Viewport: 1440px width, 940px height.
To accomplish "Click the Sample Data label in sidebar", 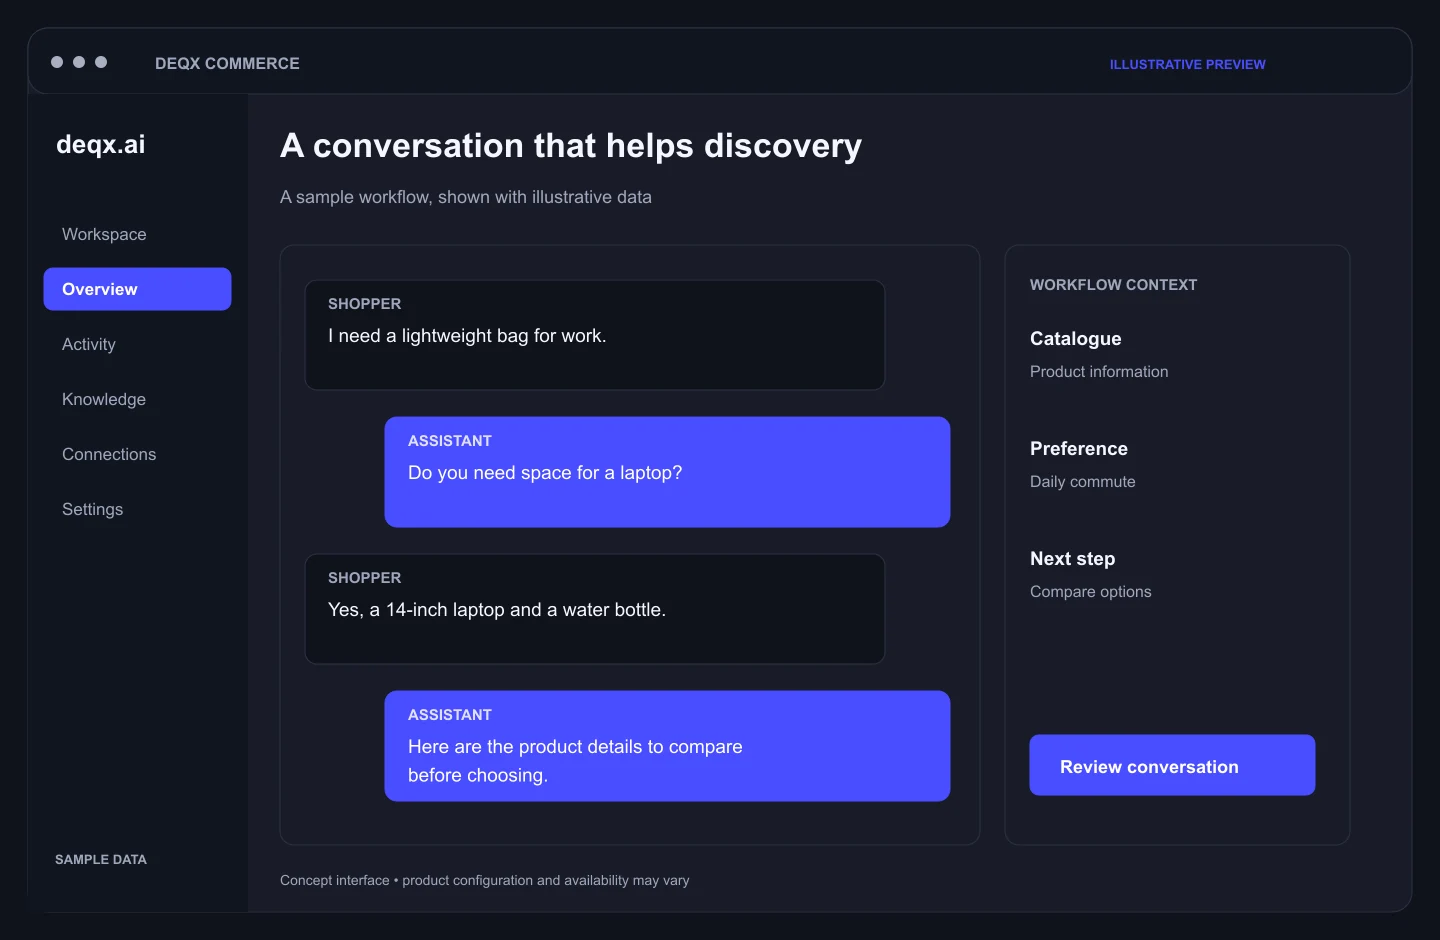I will point(101,859).
